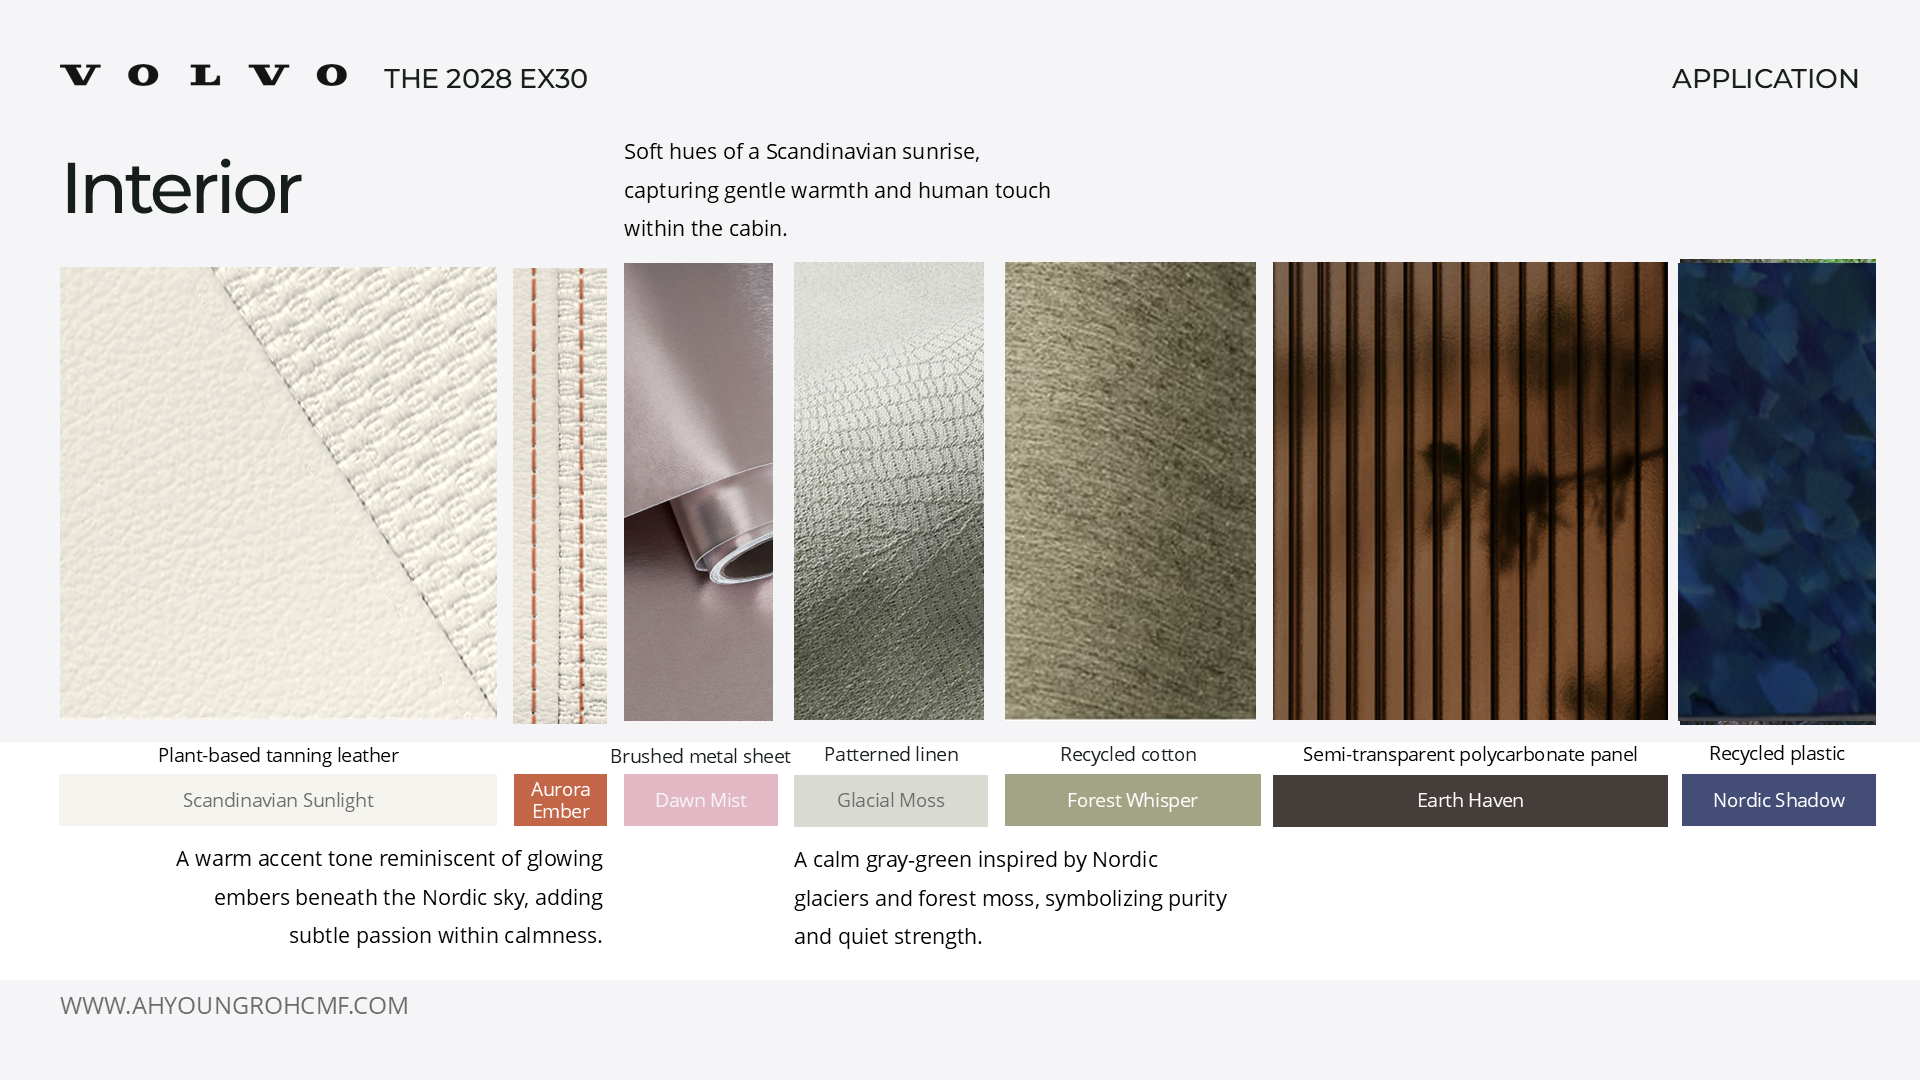Open the blue recycled plastic image
1920x1080 pixels.
point(1777,492)
